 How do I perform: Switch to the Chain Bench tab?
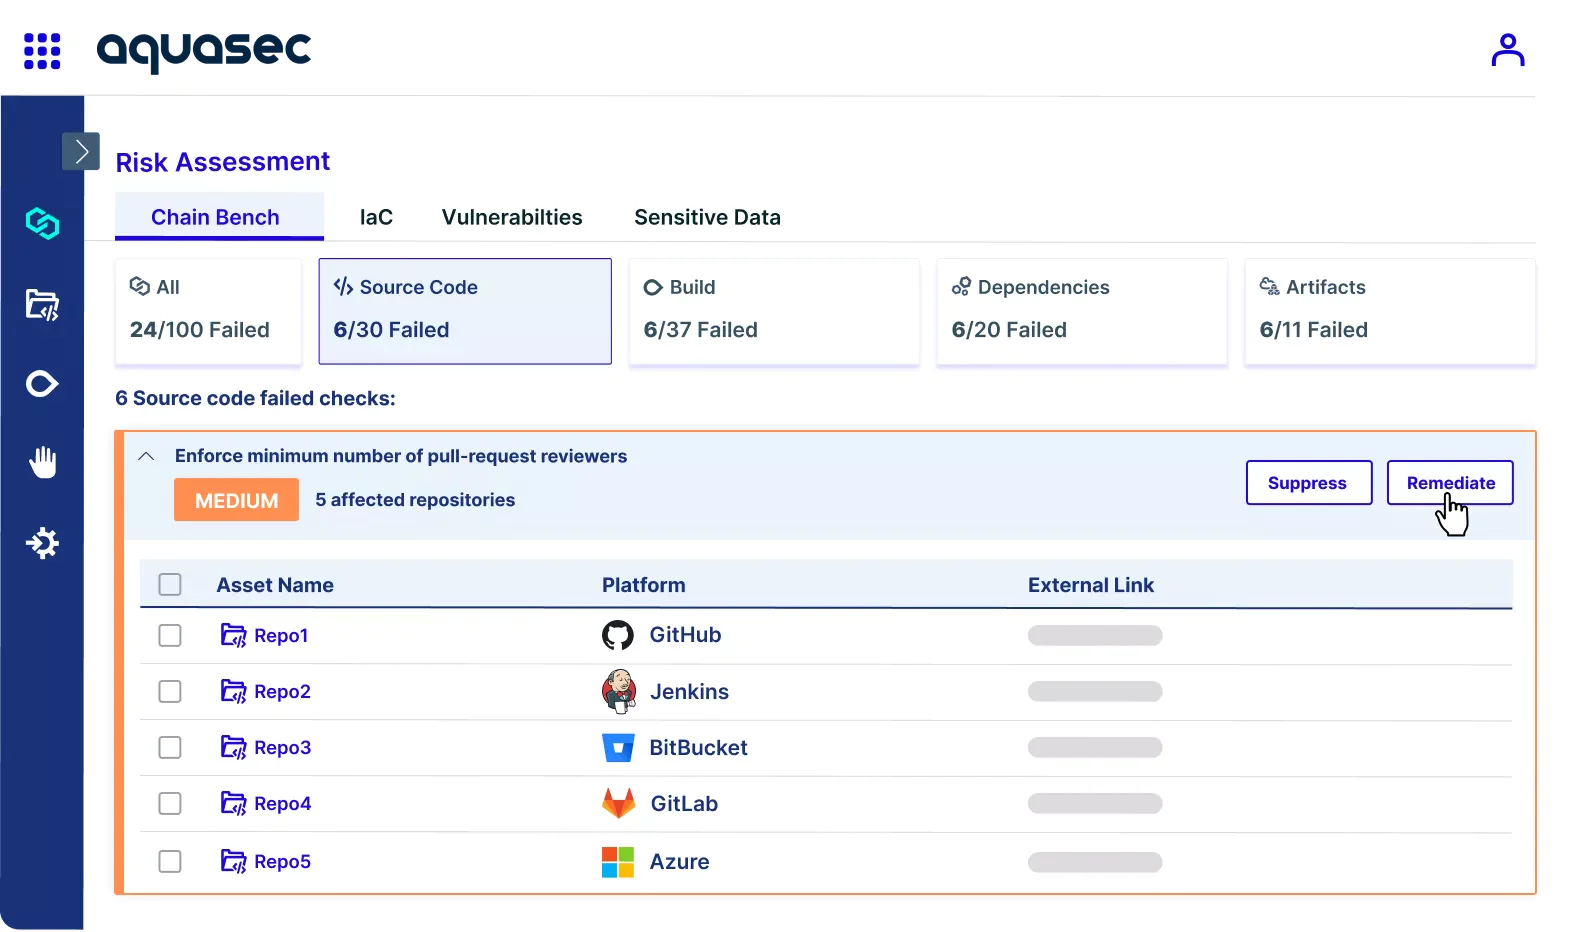(x=219, y=217)
